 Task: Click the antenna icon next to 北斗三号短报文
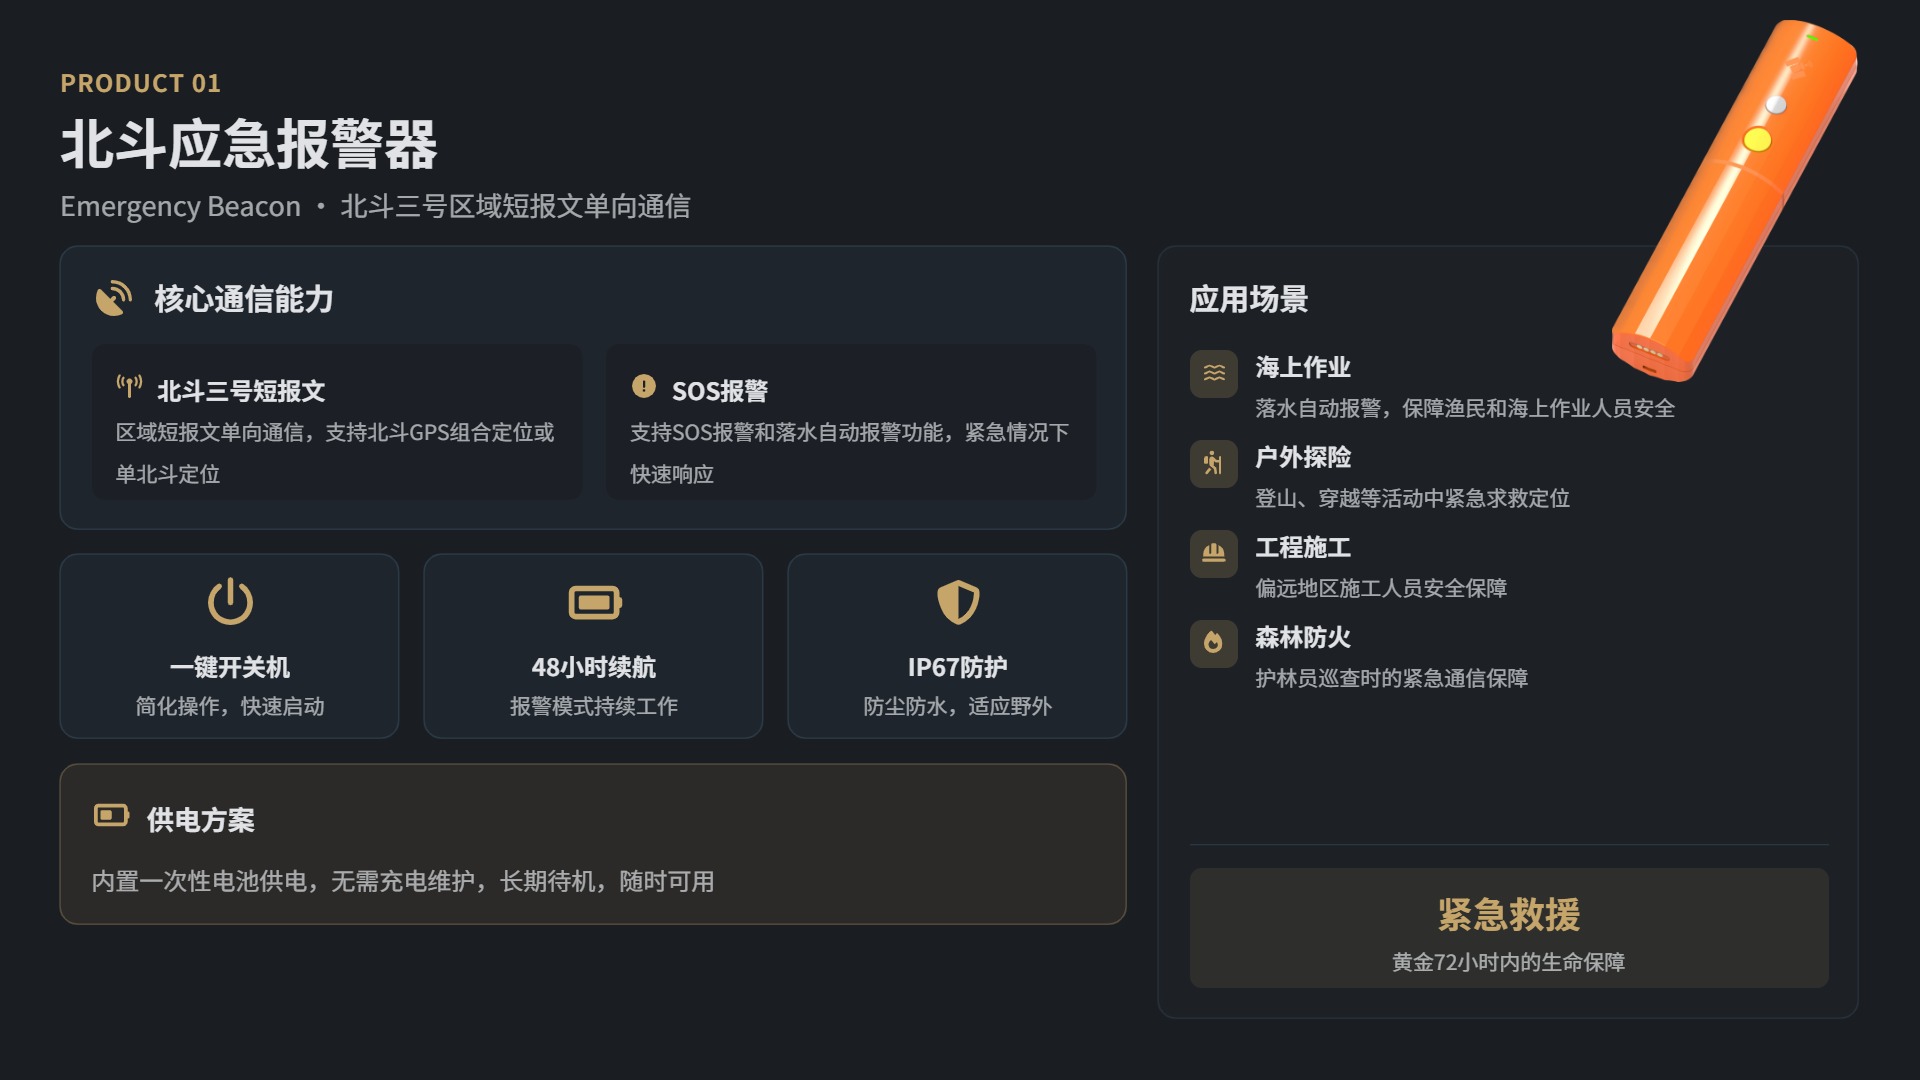tap(129, 386)
